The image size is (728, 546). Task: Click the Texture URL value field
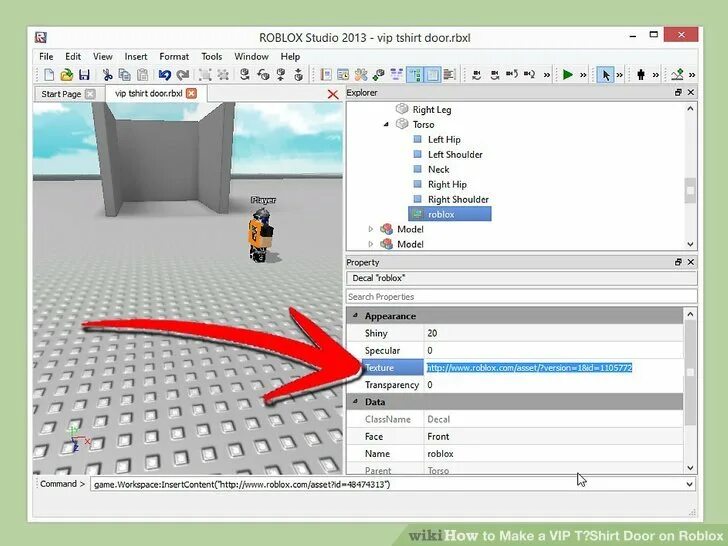(553, 368)
